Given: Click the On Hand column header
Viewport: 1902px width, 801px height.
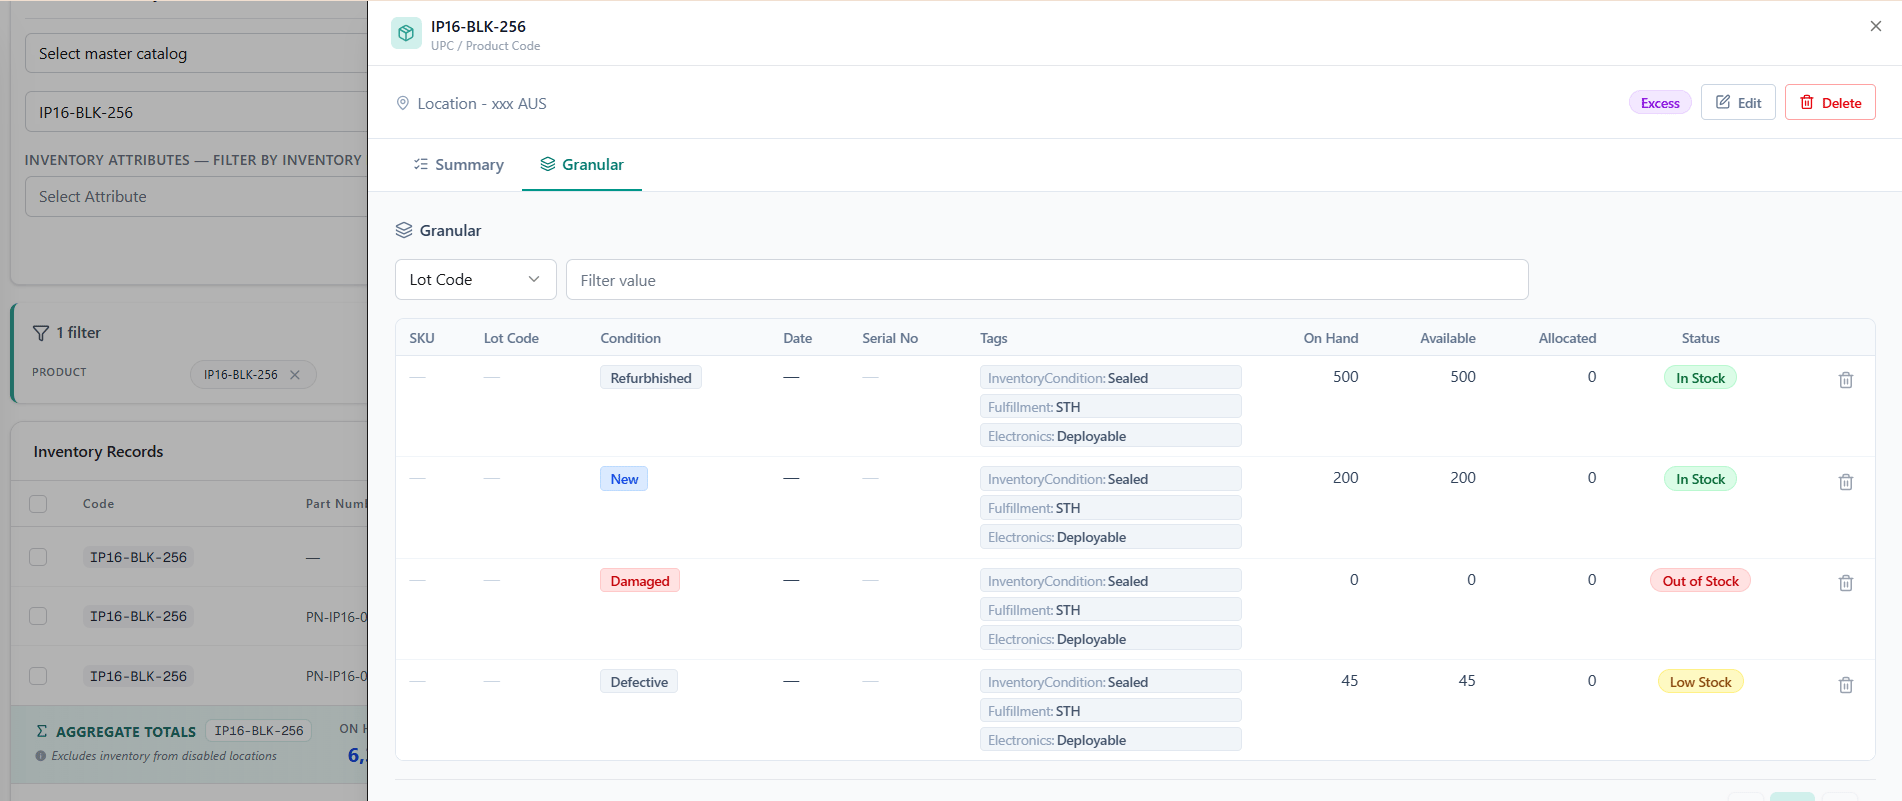Looking at the screenshot, I should [1330, 338].
